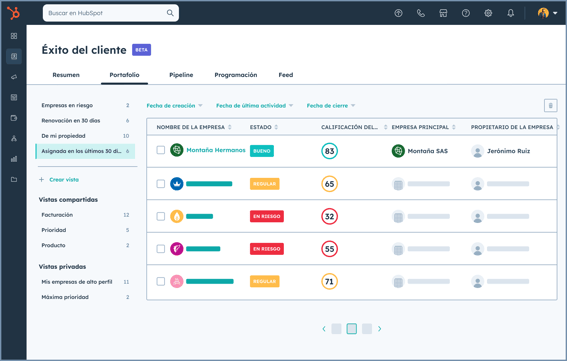
Task: Expand Fecha de cierre filter
Action: point(331,106)
